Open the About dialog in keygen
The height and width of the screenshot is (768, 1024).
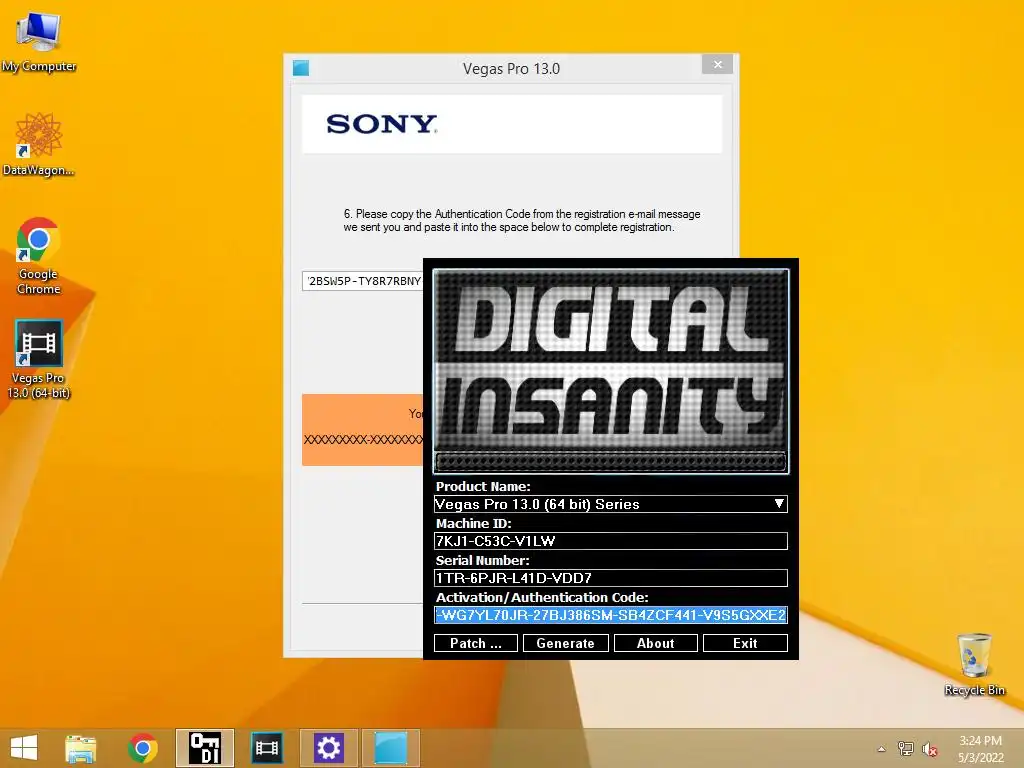[x=656, y=643]
